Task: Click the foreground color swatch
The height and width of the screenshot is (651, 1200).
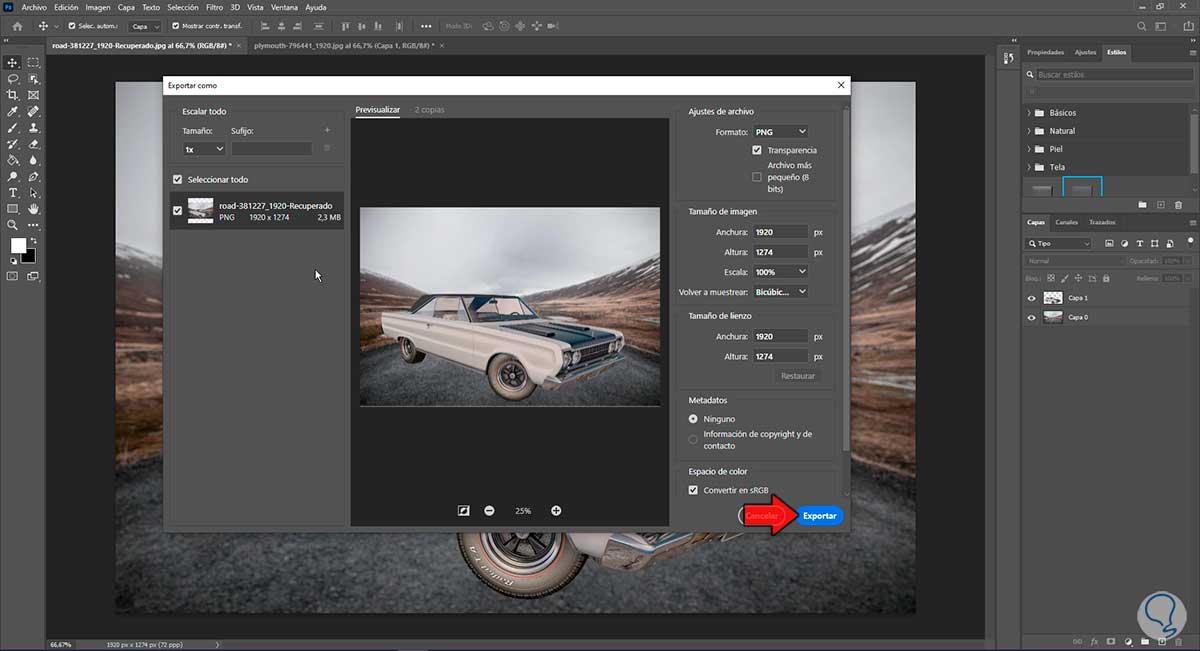Action: point(18,246)
